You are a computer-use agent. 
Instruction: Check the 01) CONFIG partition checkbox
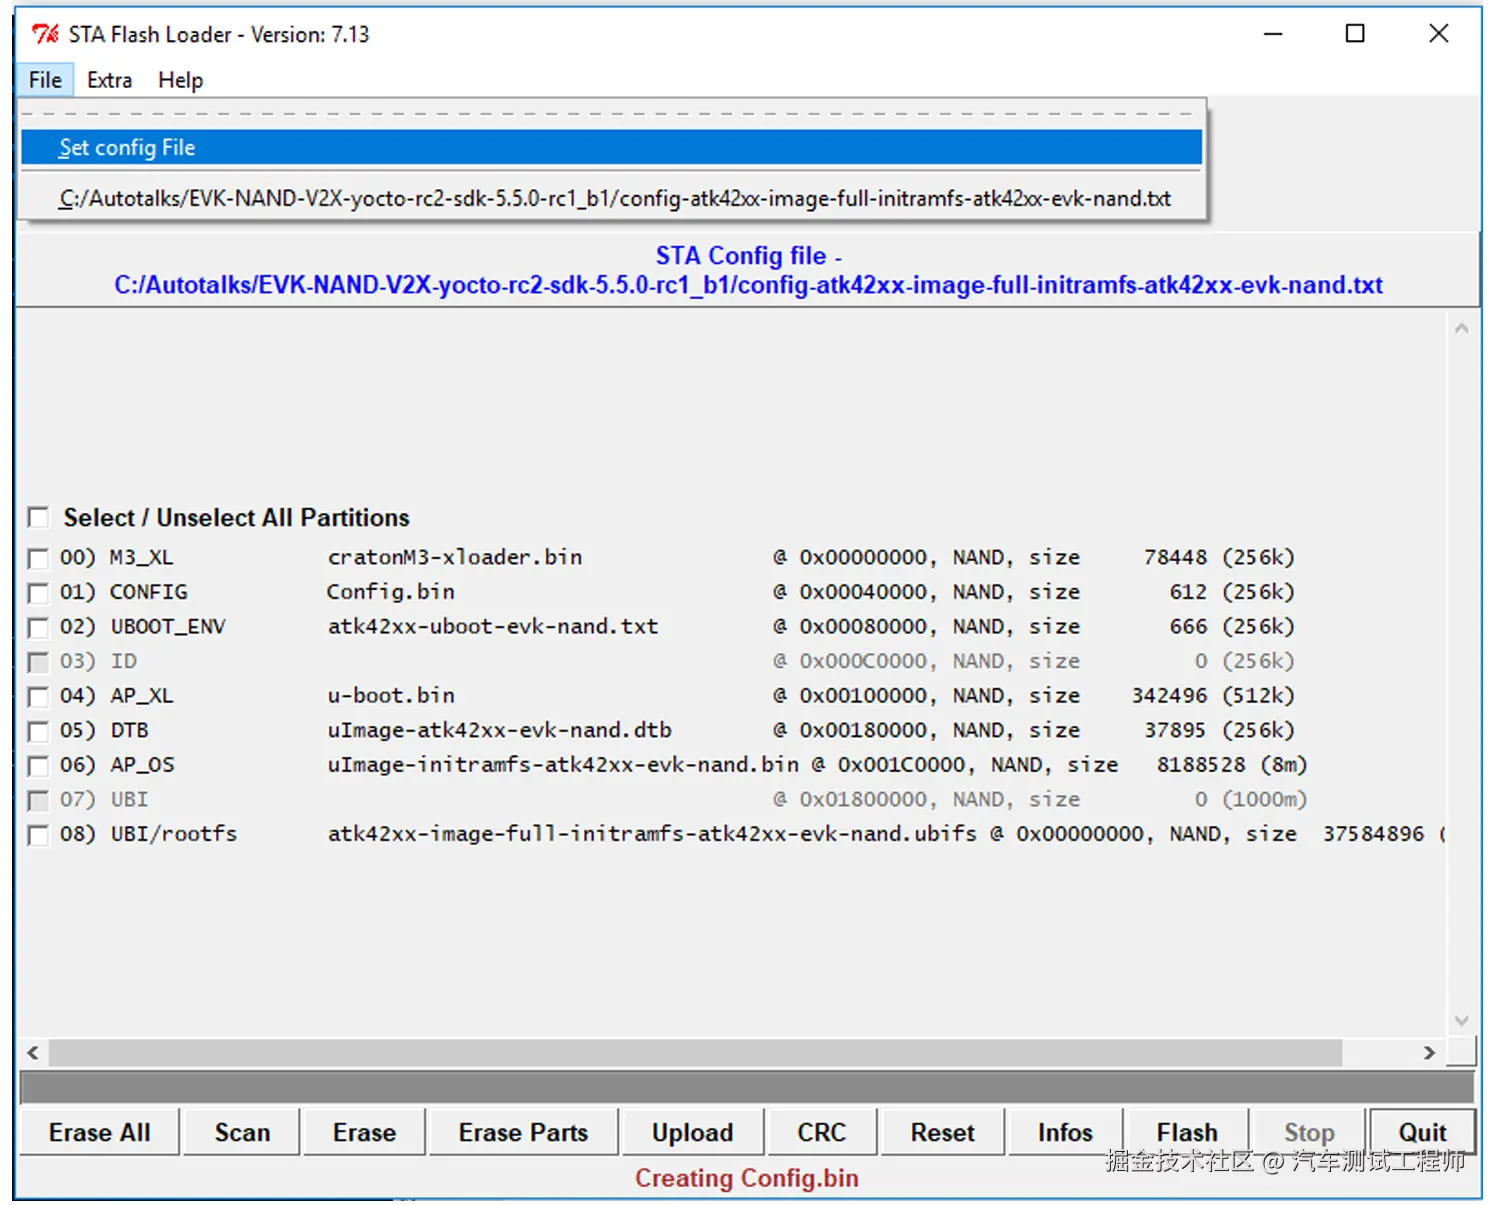click(x=38, y=593)
